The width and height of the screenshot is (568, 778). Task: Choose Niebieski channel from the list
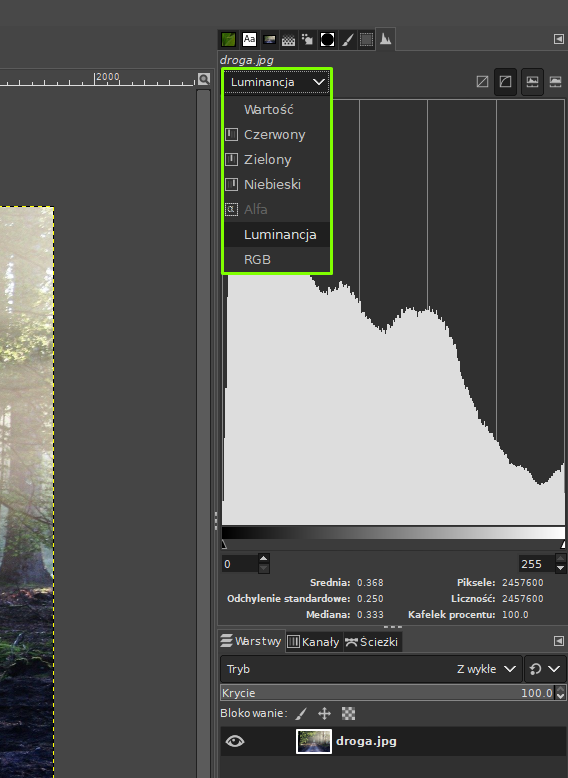click(277, 184)
